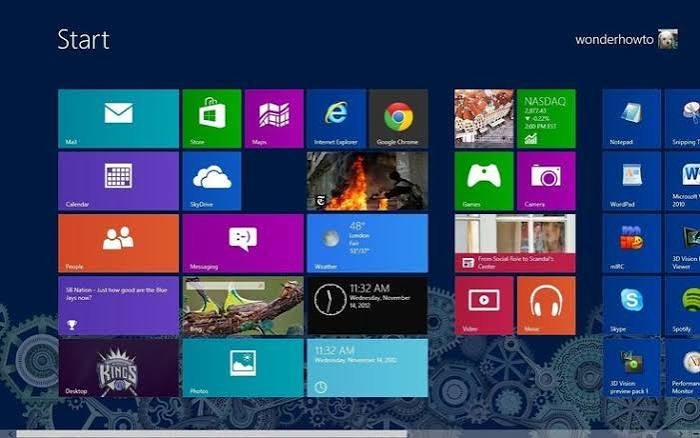700x438 pixels.
Task: Open the NASDAQ finance live tile
Action: [546, 118]
